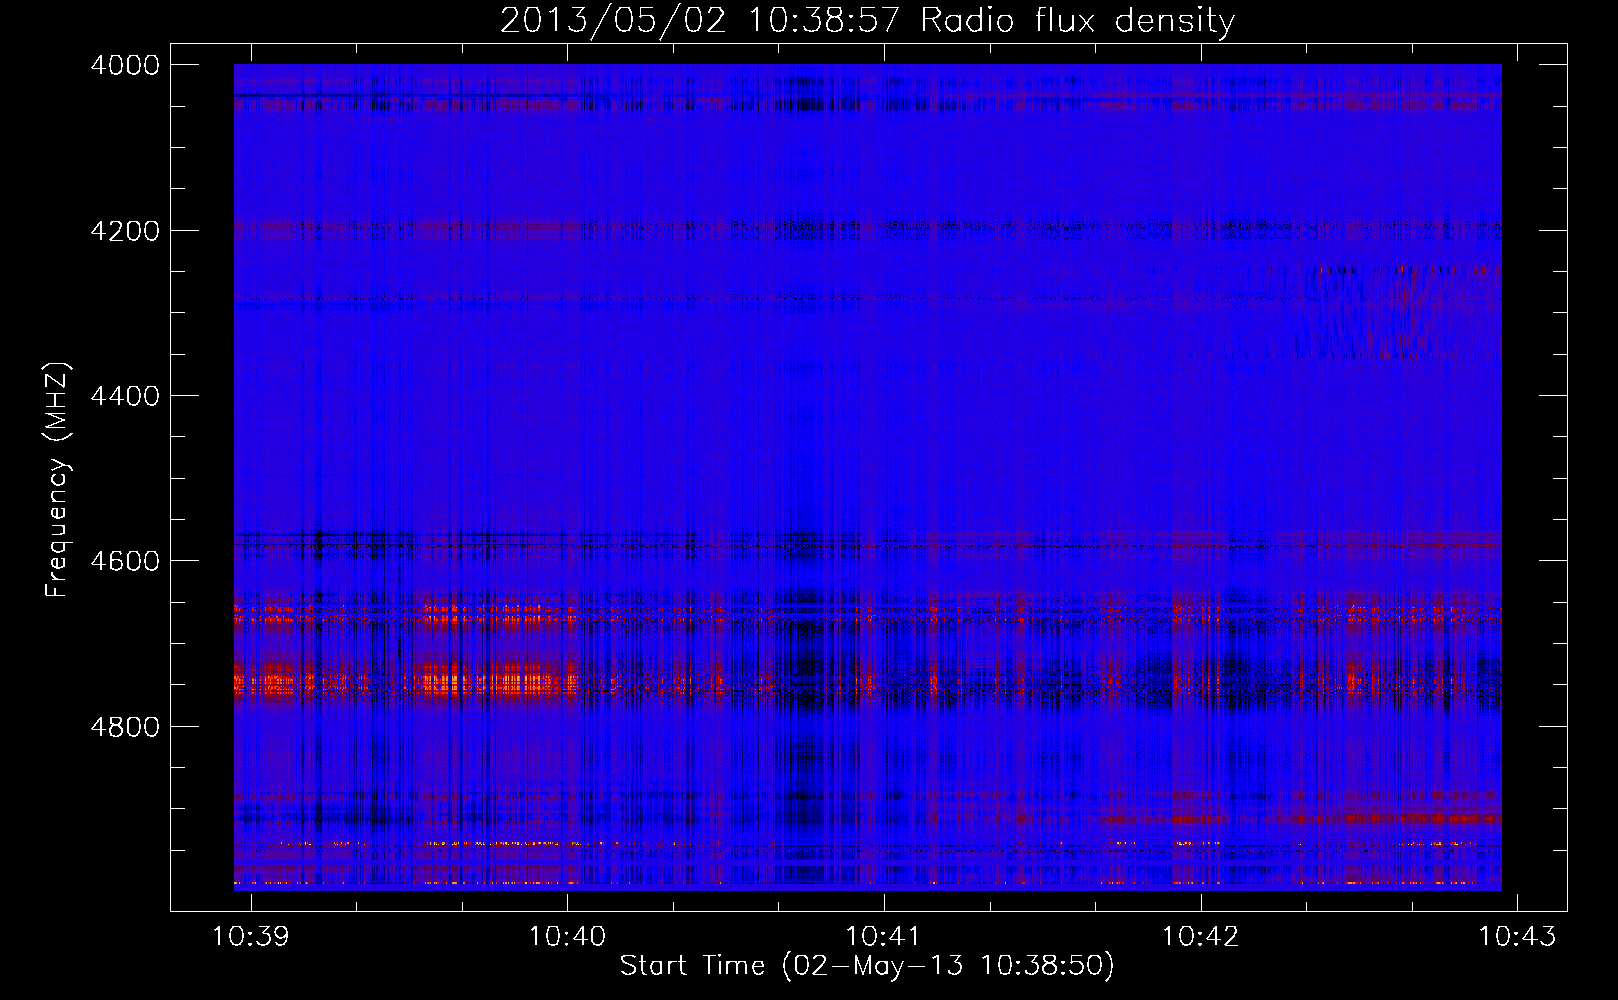1618x1000 pixels.
Task: Click the 4400 frequency tick label
Action: coord(125,396)
